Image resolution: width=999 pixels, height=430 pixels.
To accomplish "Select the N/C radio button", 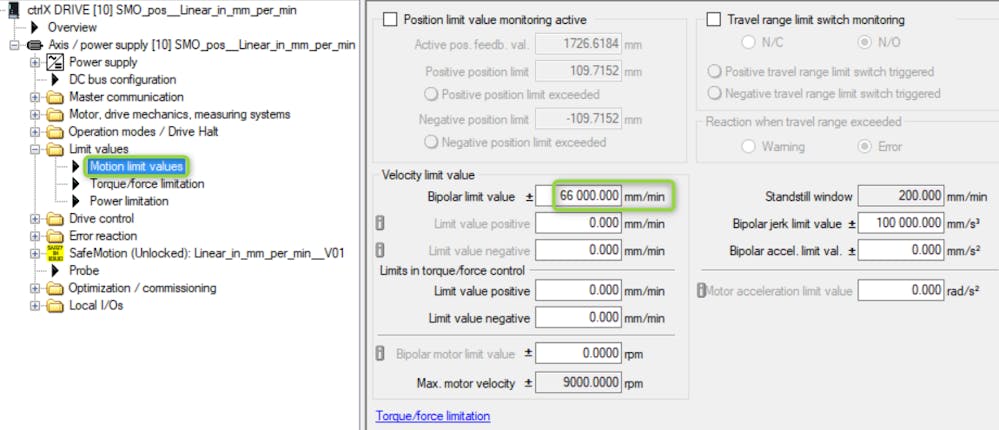I will (747, 43).
